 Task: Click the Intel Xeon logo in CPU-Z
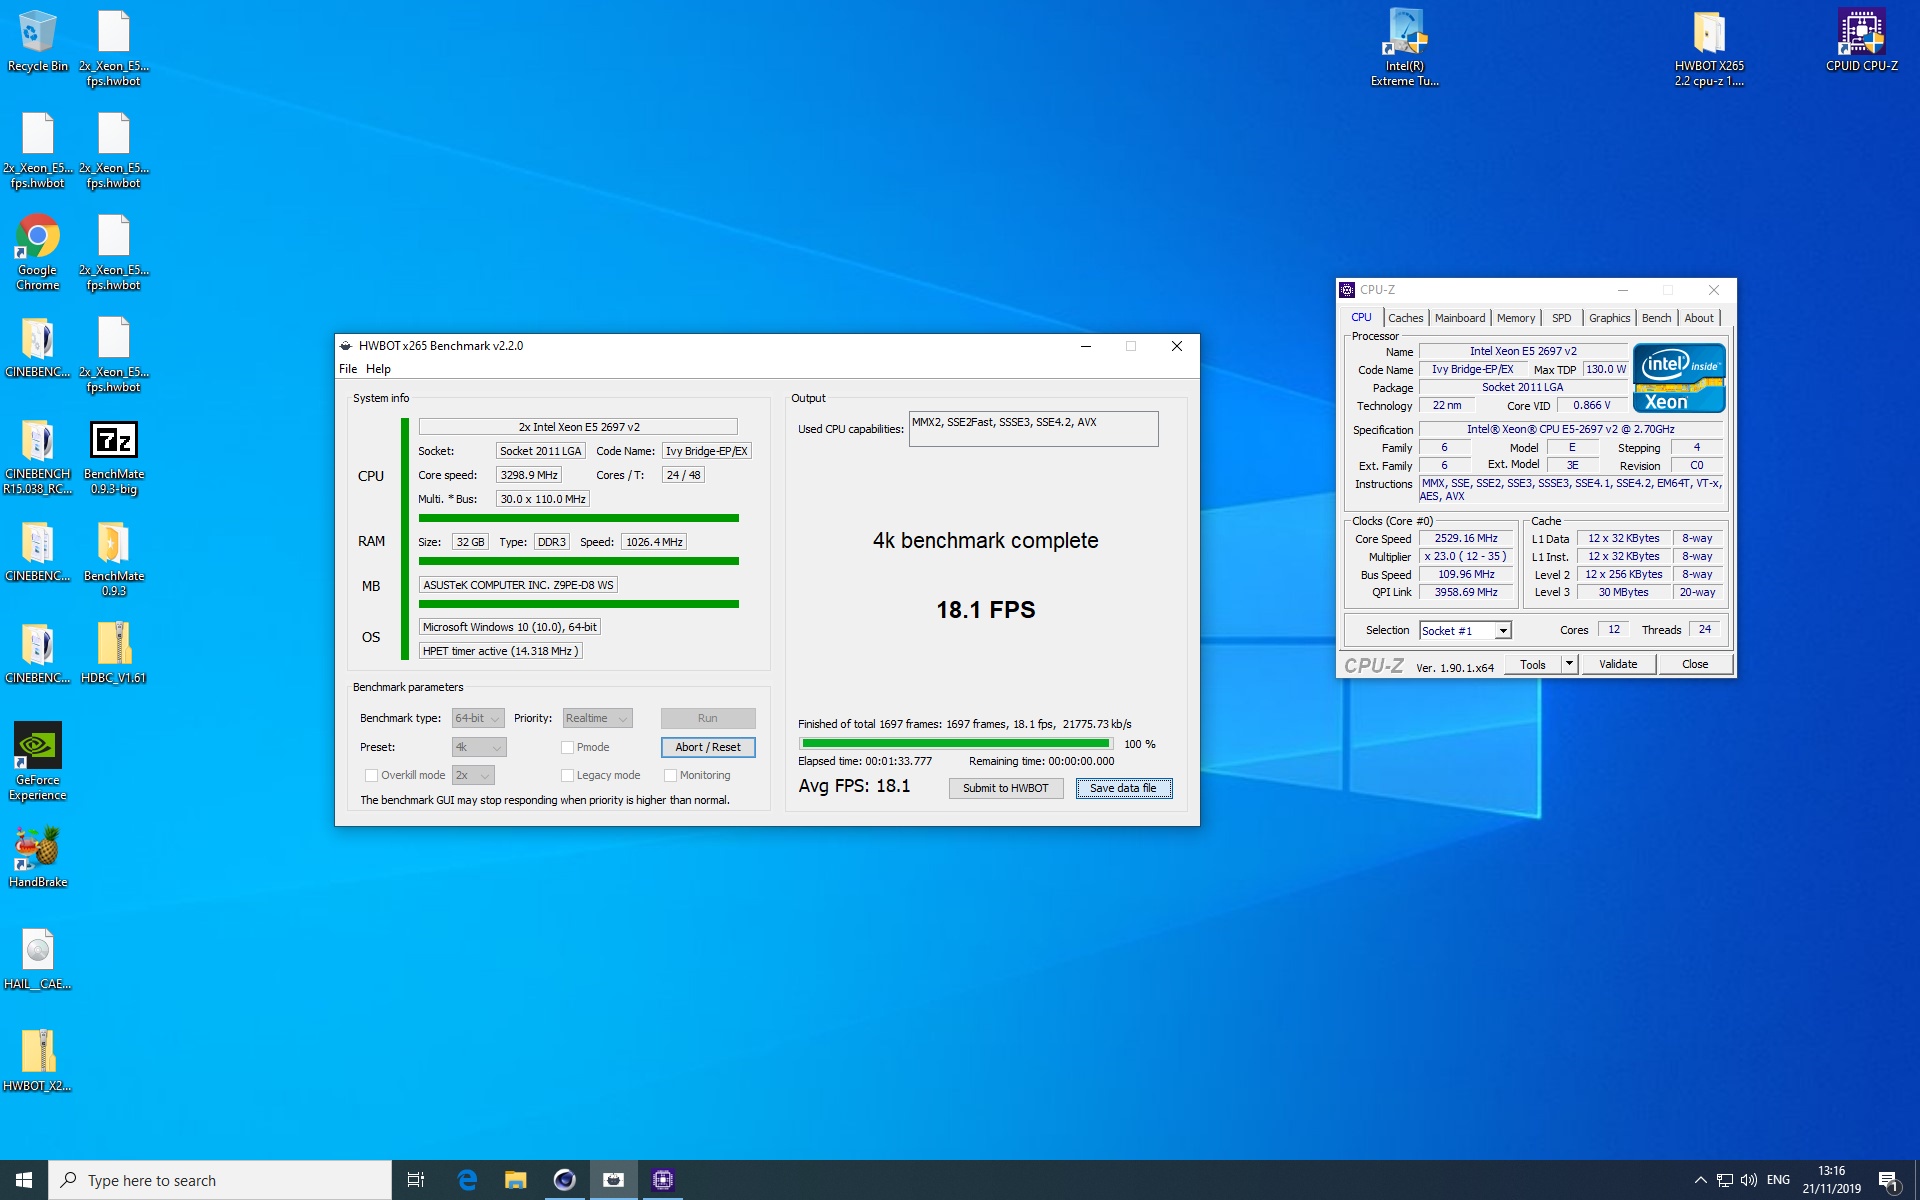[1679, 378]
